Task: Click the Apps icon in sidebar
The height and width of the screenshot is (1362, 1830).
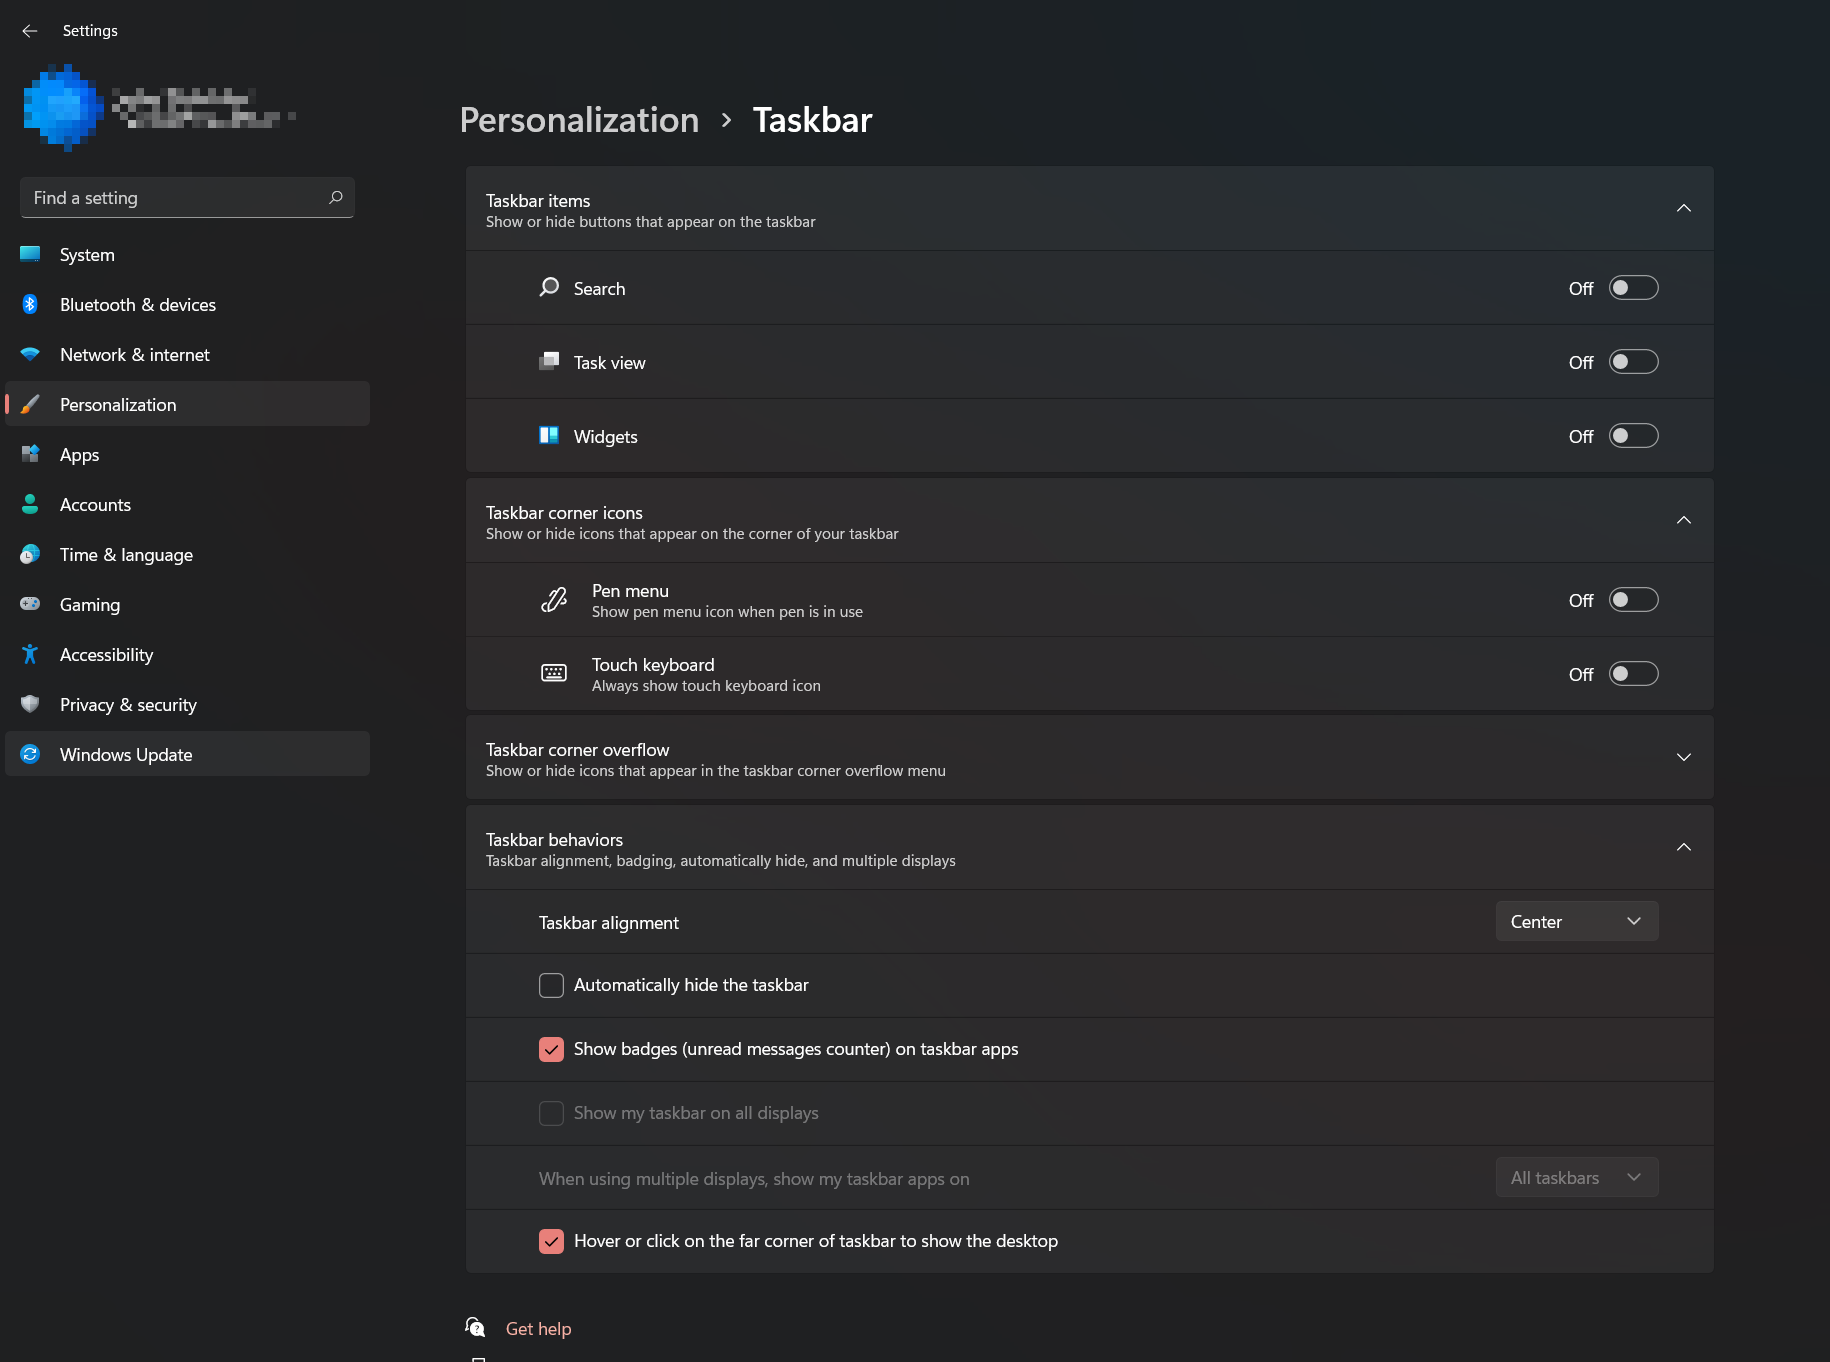Action: tap(30, 454)
